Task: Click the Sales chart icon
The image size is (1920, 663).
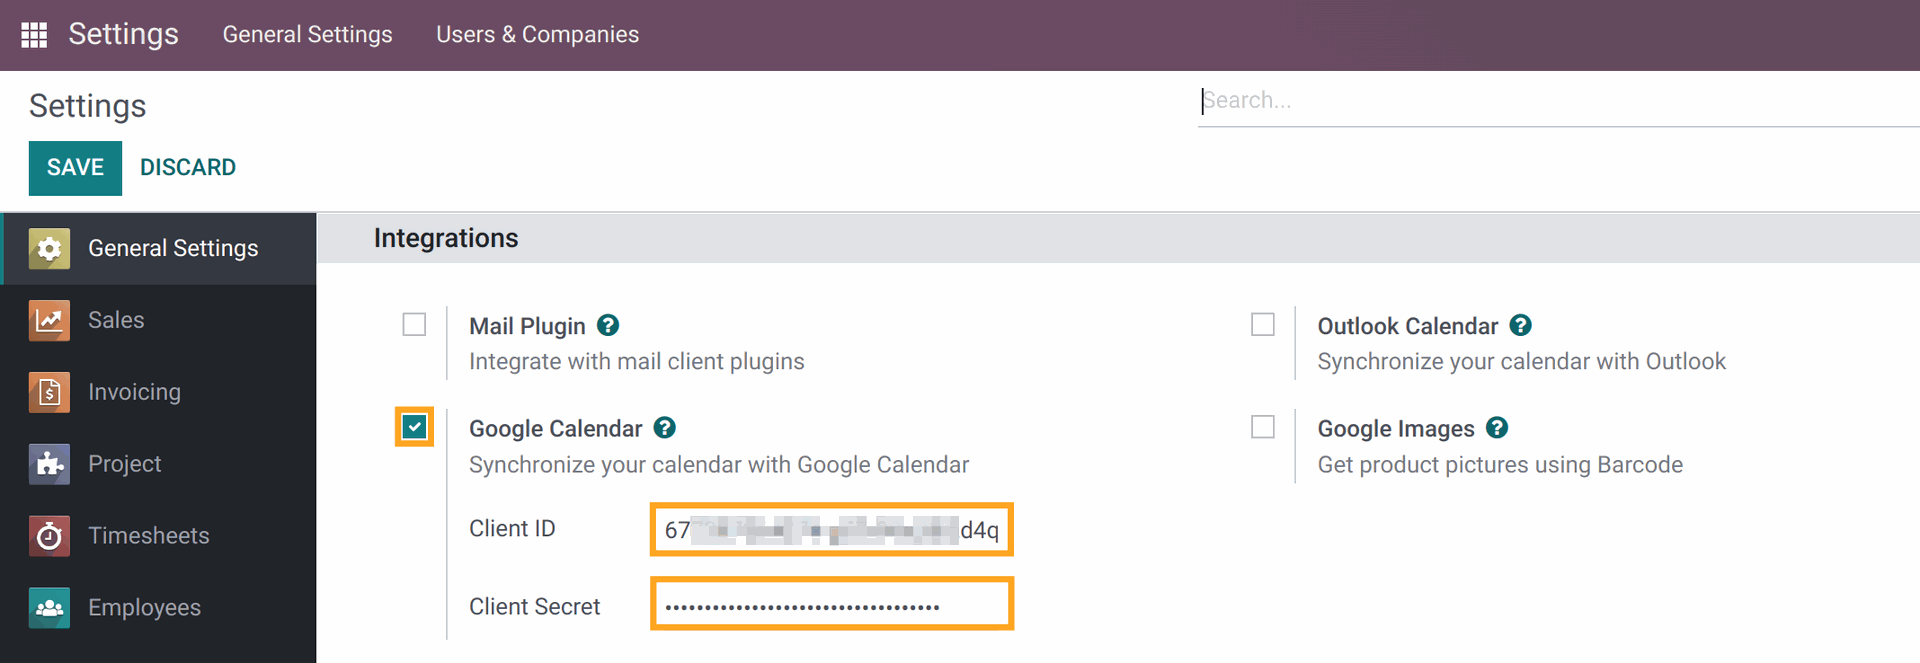Action: pyautogui.click(x=49, y=321)
